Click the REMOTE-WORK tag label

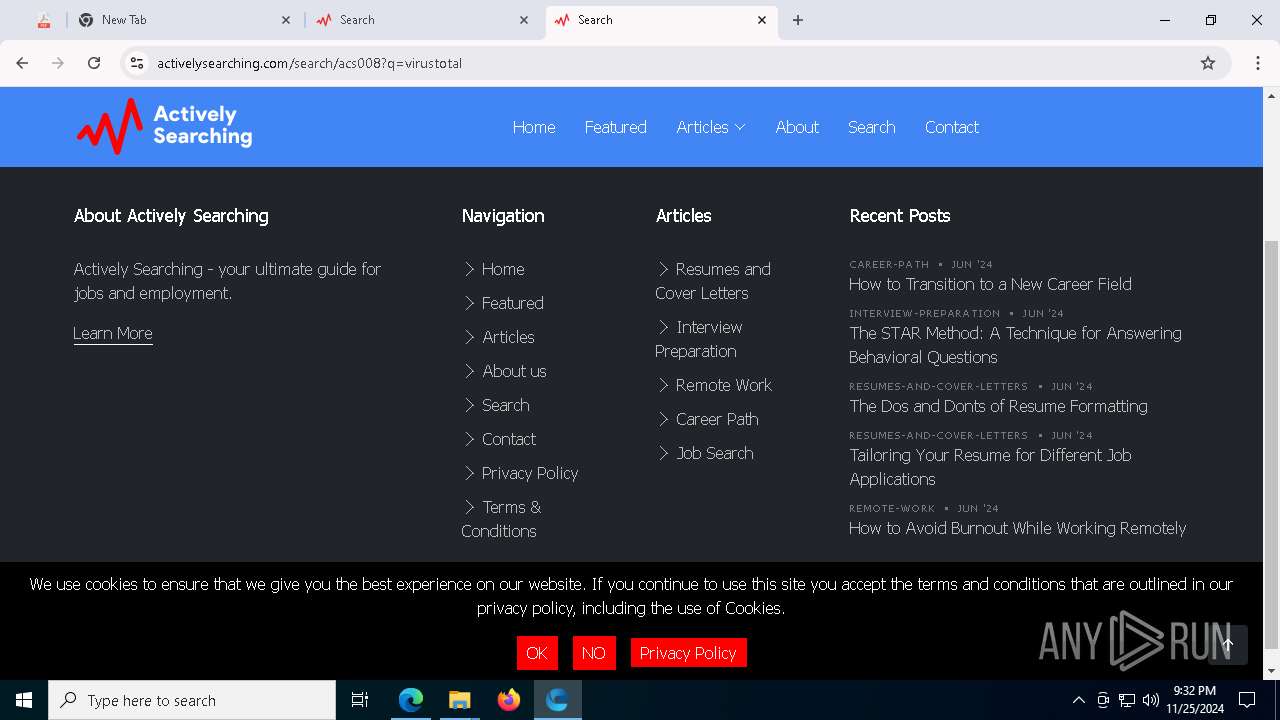892,508
